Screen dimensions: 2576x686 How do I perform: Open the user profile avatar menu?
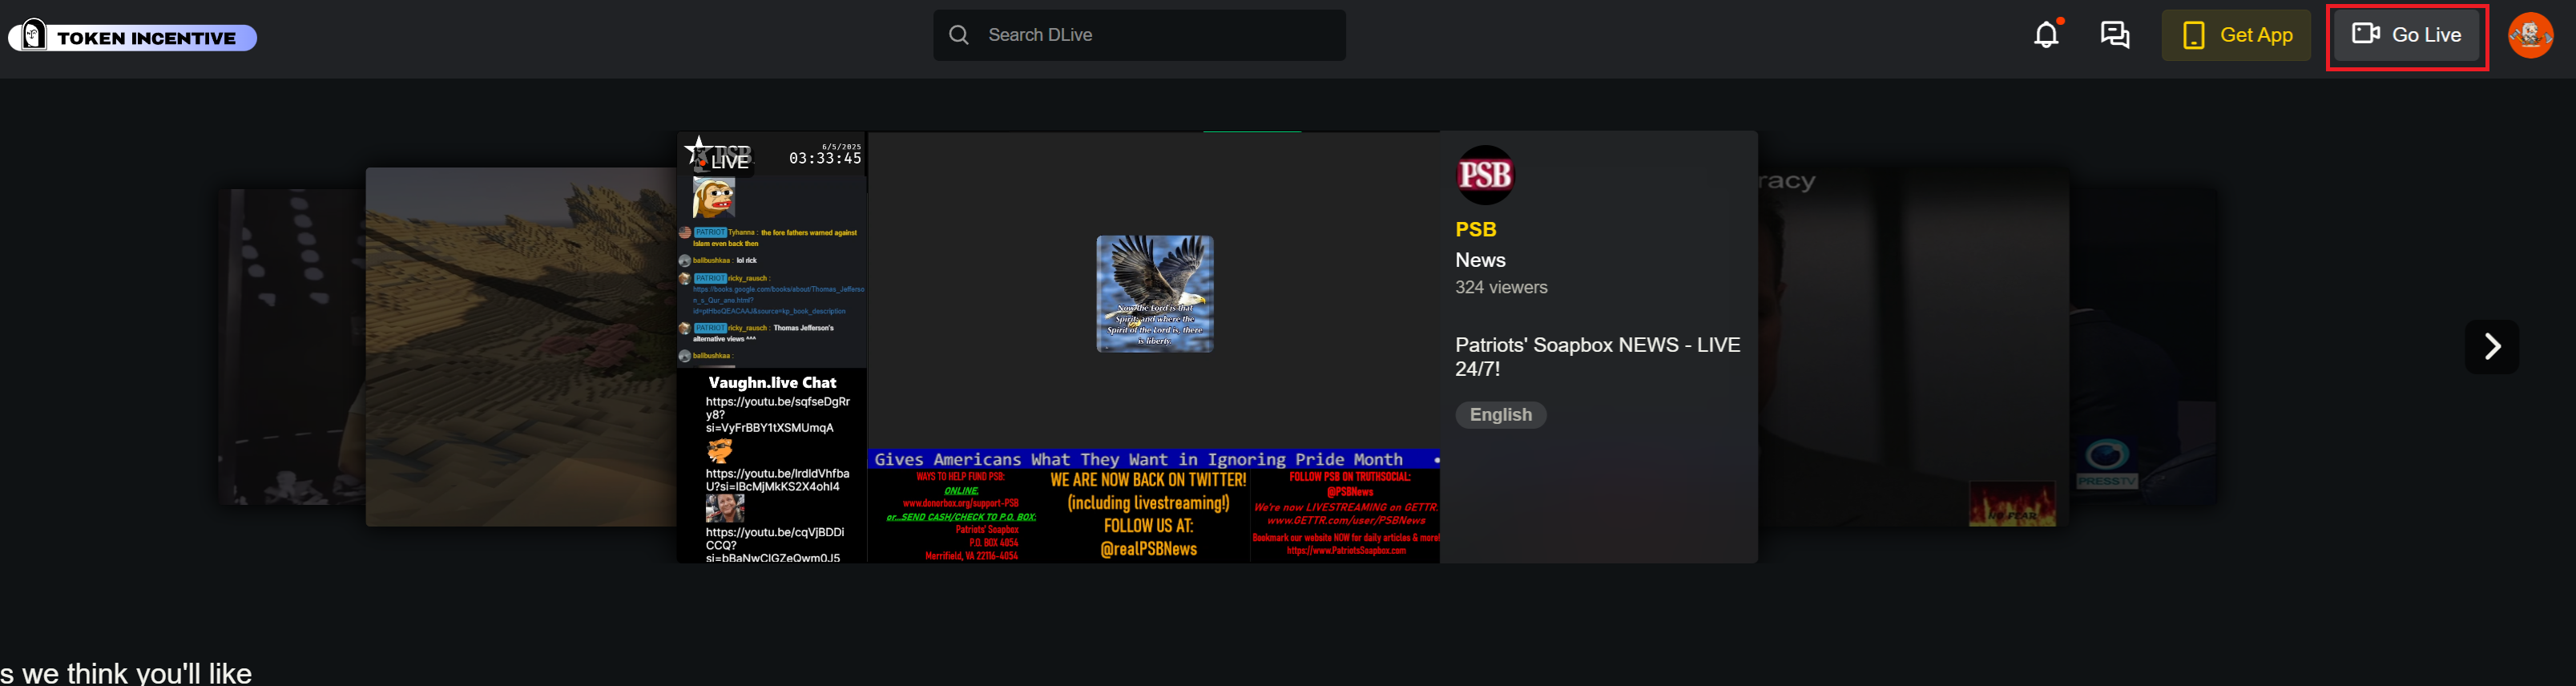pyautogui.click(x=2530, y=35)
